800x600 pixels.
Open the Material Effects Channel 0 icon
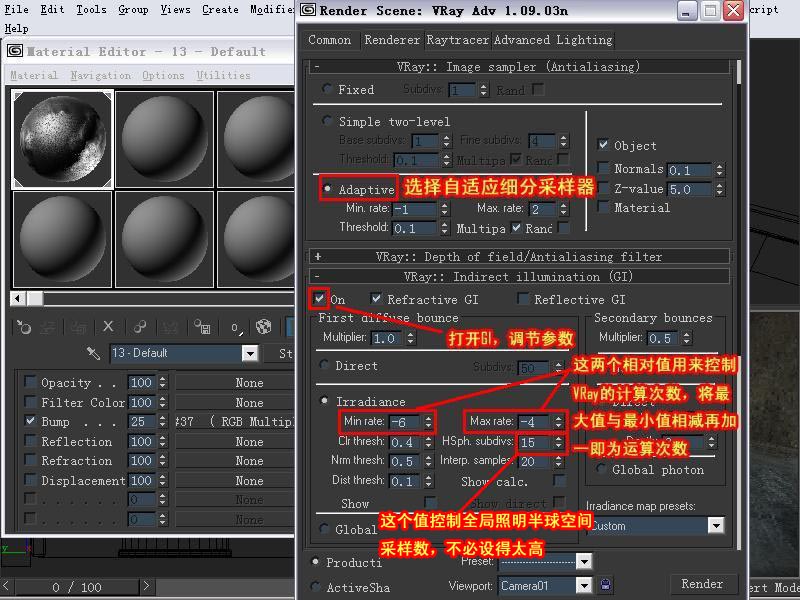(236, 328)
